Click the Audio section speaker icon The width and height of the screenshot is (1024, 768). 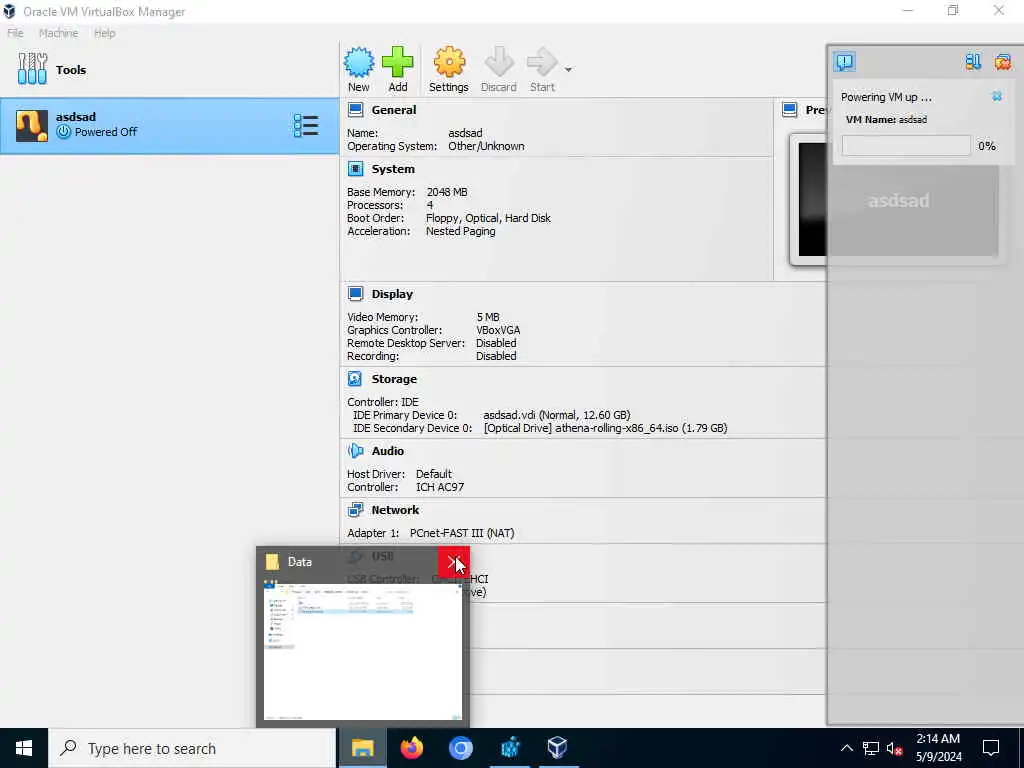point(355,451)
